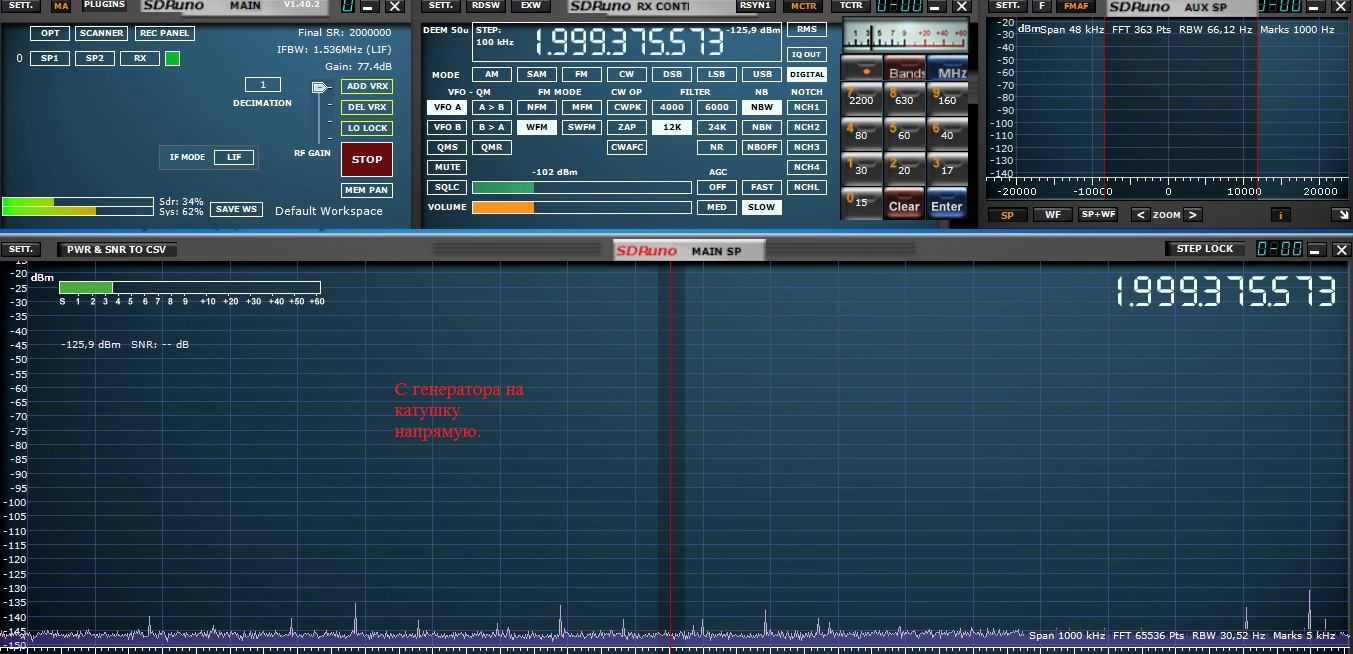Viewport: 1353px width, 654px height.
Task: Open the PLUGINS menu
Action: coord(104,5)
